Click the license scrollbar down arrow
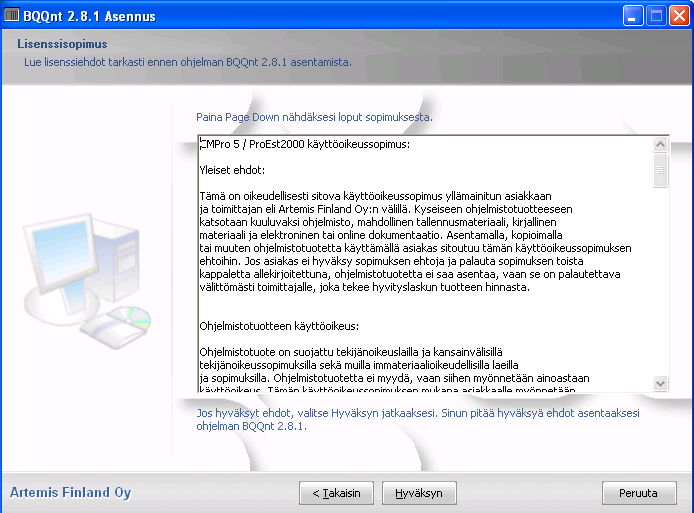 pos(660,383)
